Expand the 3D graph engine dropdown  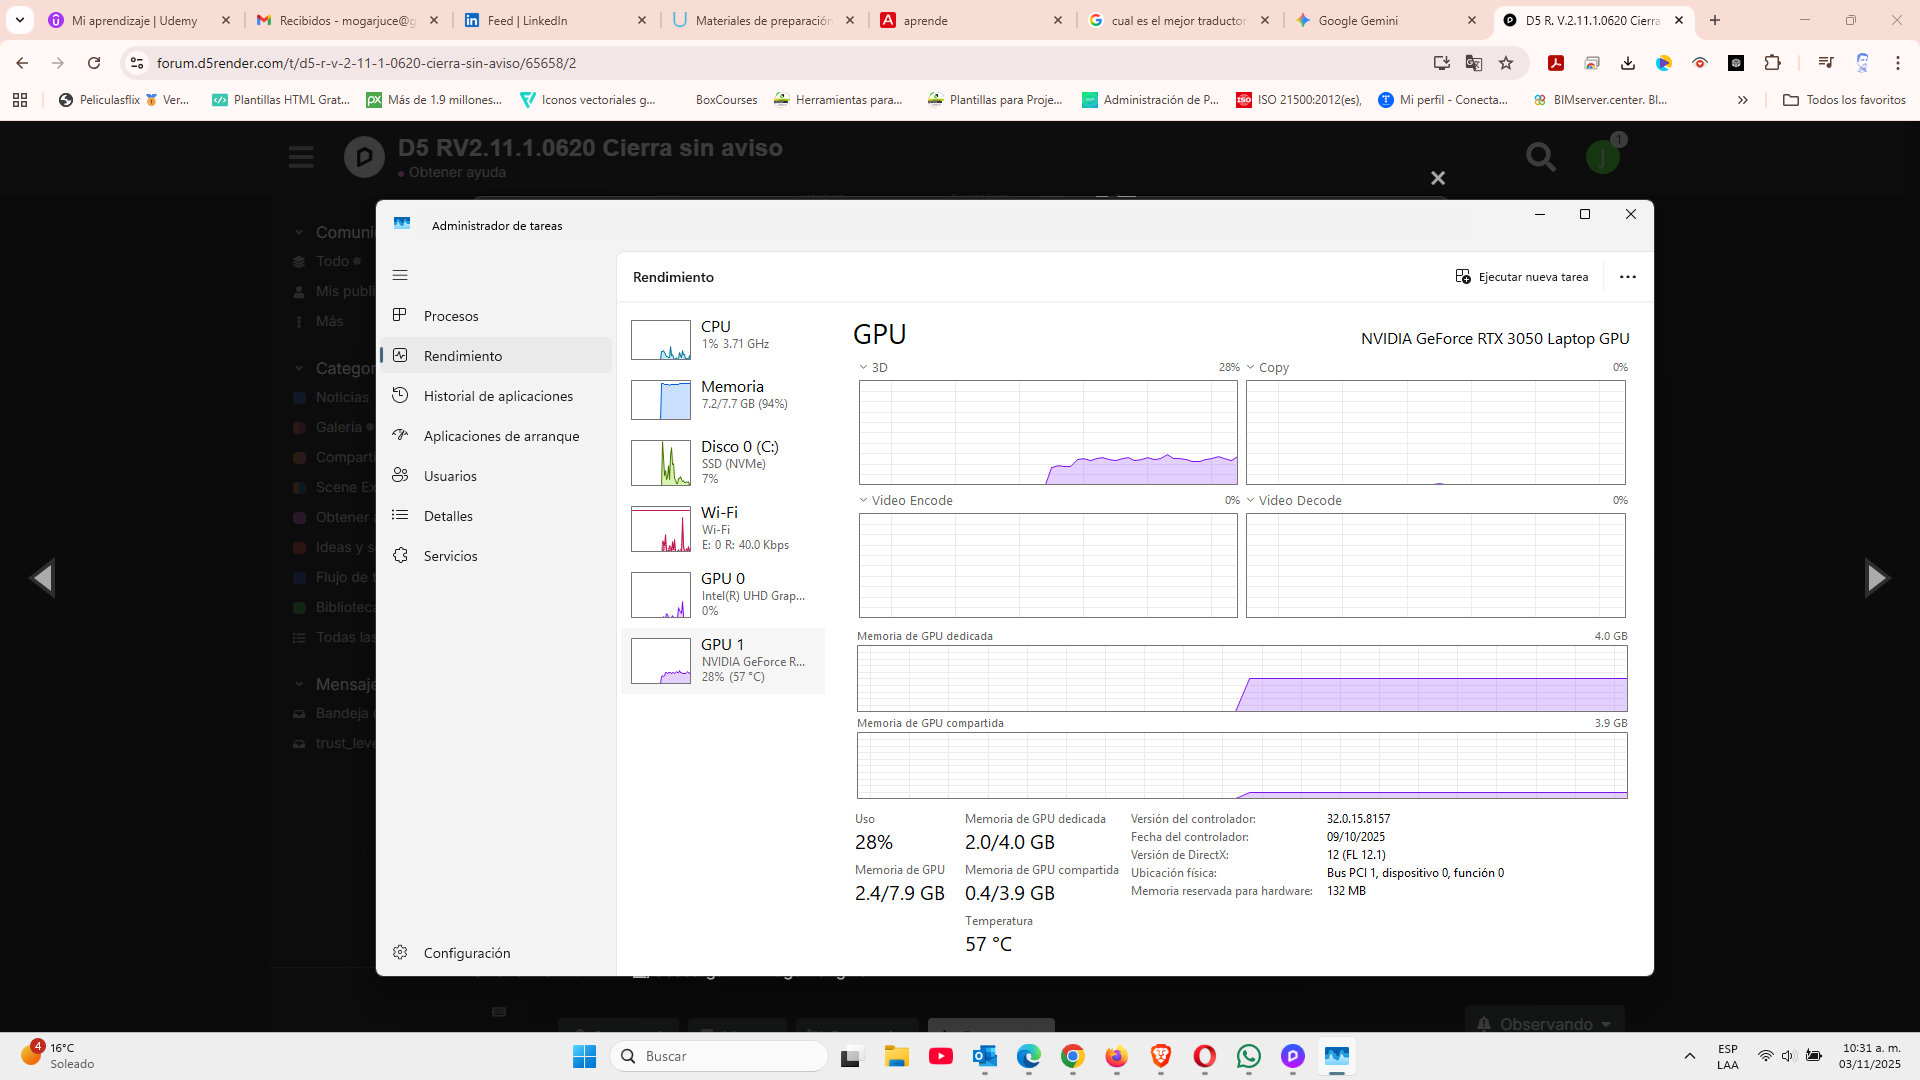click(872, 368)
